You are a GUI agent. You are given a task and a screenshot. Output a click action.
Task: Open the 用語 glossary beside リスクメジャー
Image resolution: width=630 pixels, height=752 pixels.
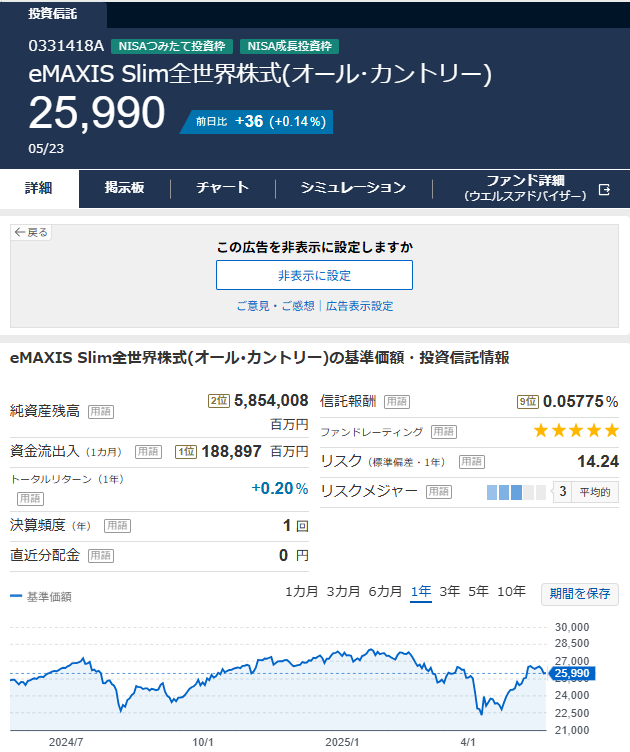coord(439,492)
